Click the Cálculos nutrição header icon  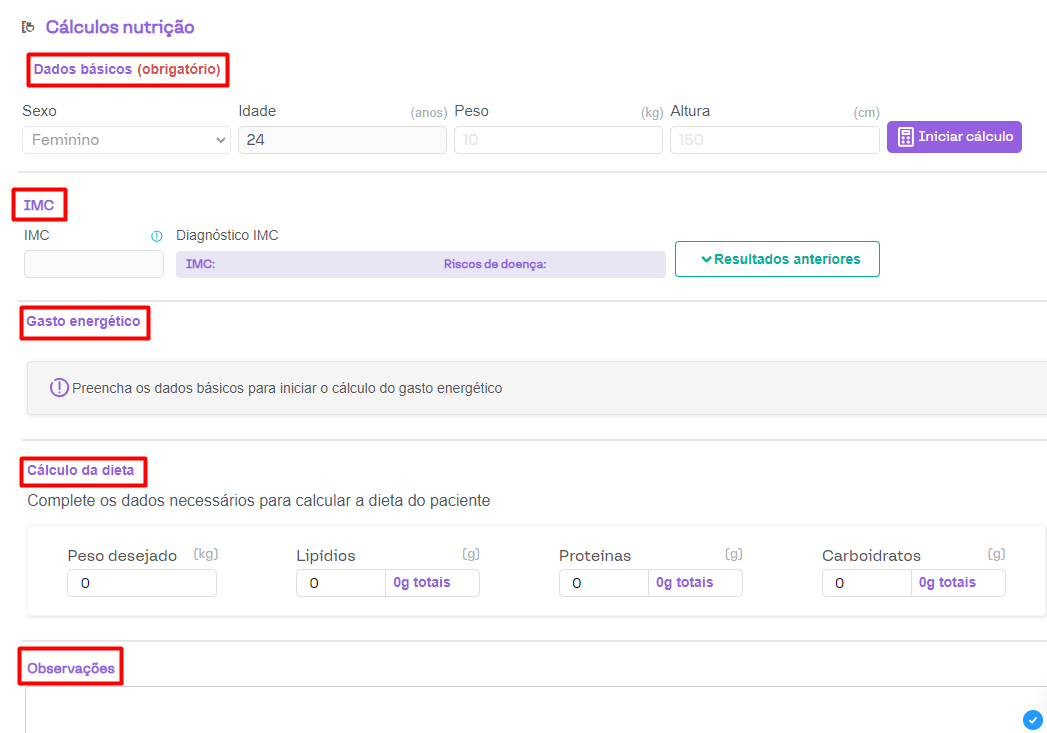[28, 27]
